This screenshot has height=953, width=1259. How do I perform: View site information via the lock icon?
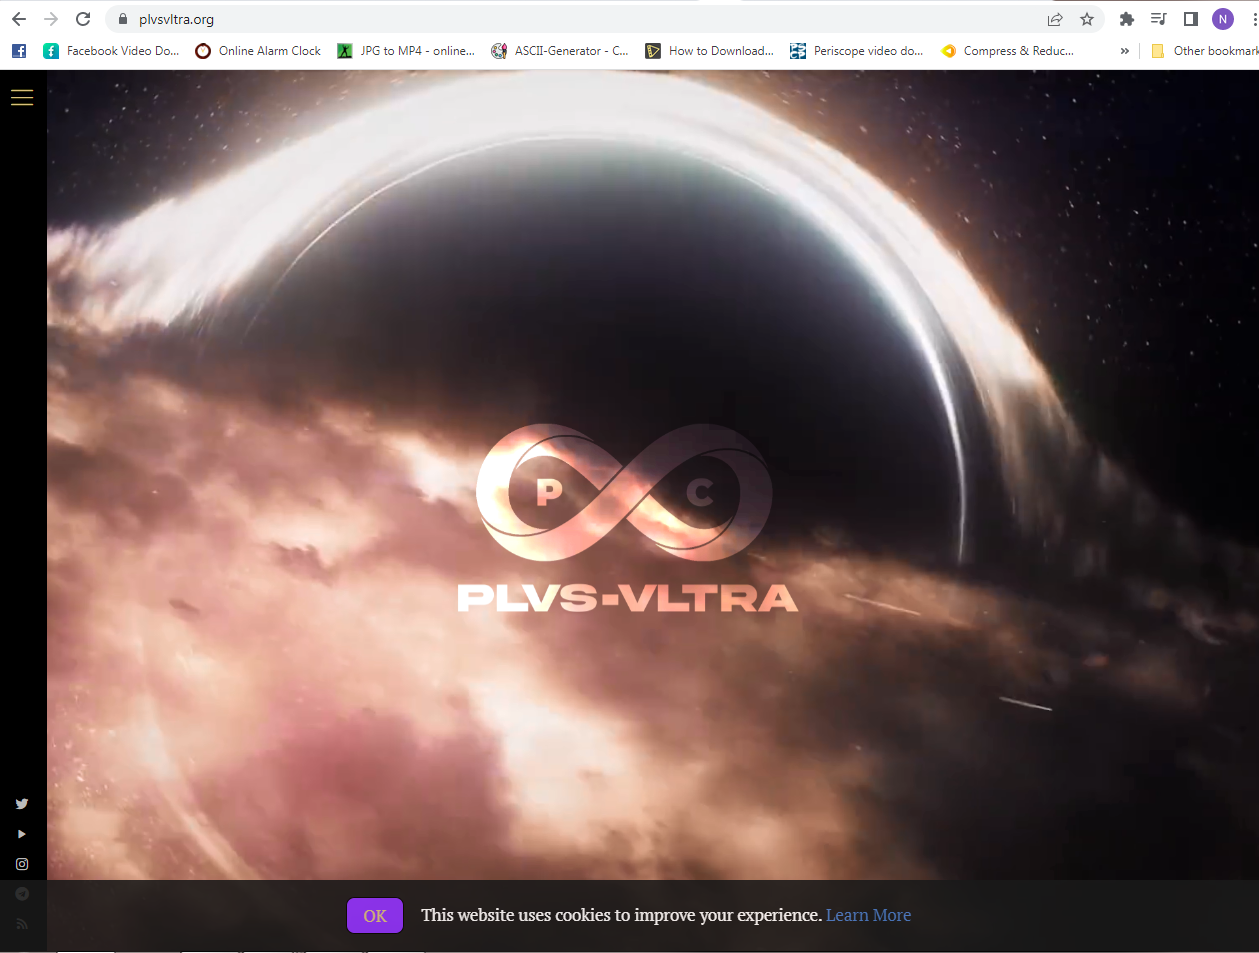tap(123, 19)
